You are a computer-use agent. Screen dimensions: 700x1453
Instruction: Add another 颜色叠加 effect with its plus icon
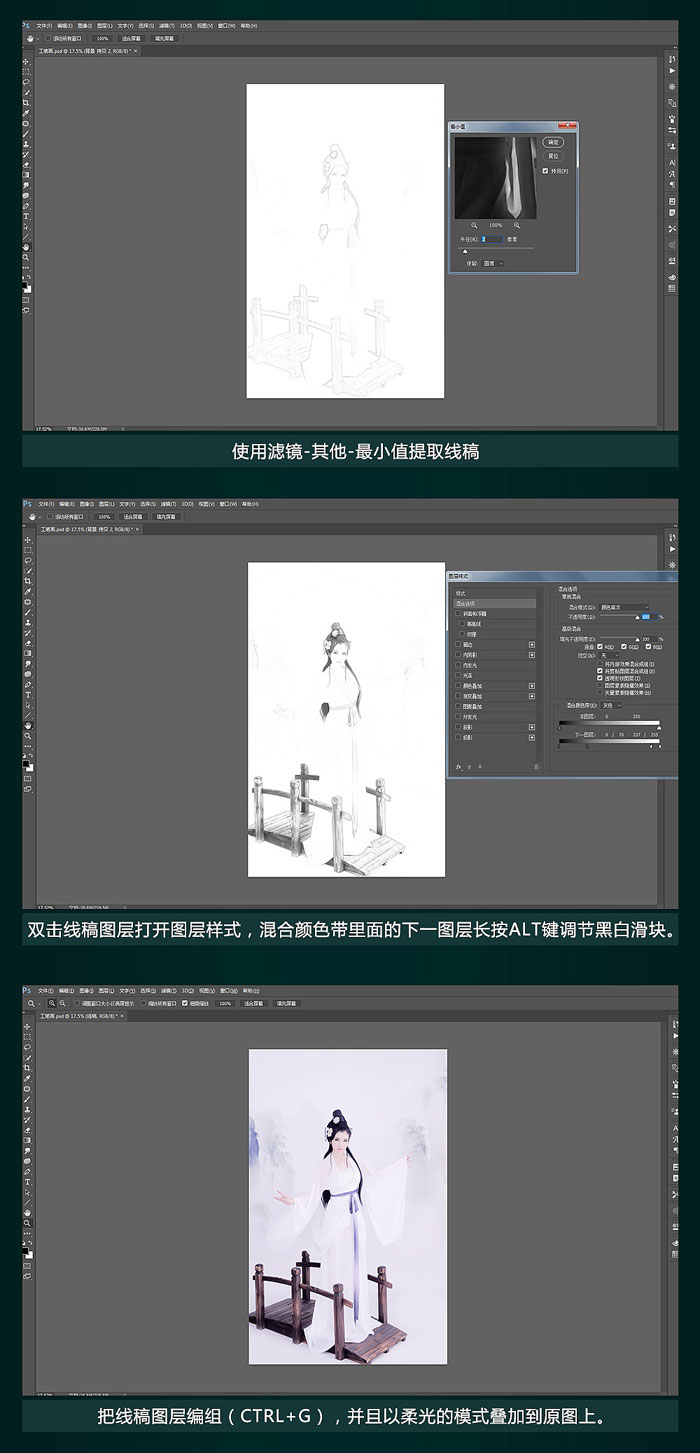pos(532,686)
